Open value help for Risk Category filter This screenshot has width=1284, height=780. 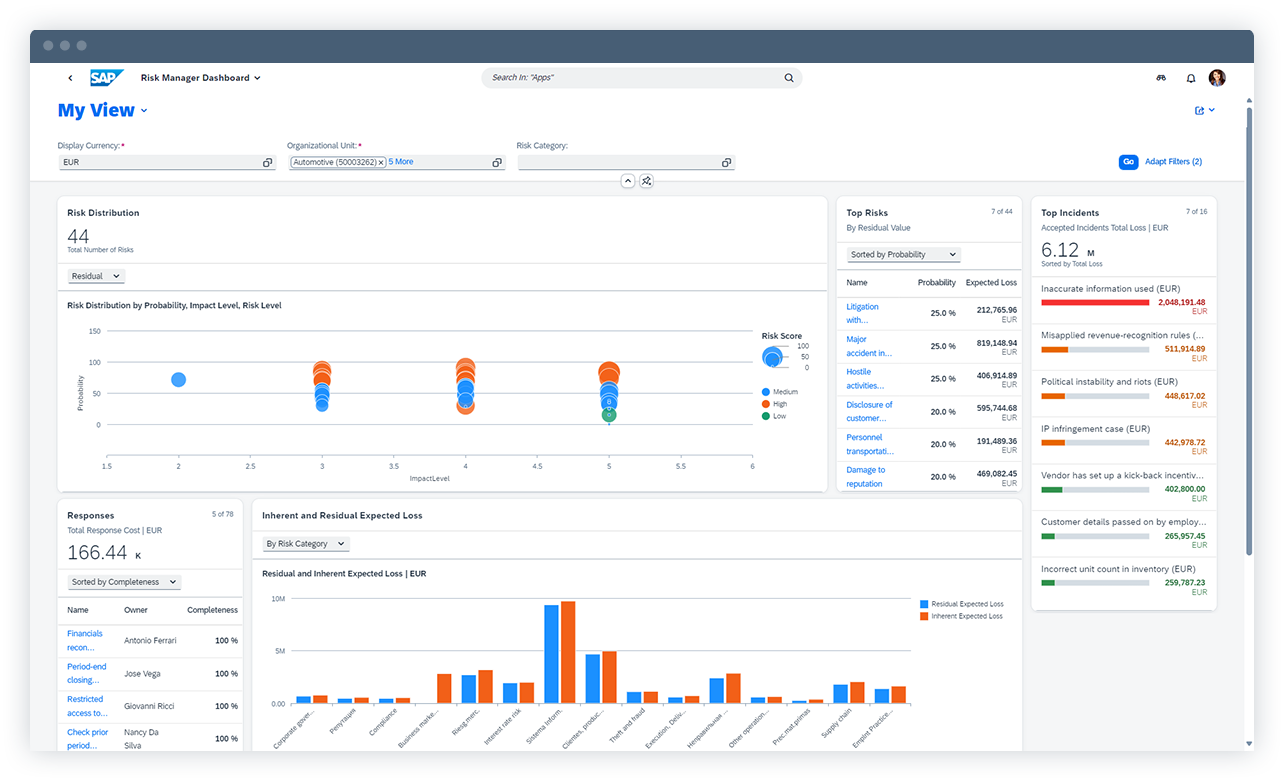click(726, 161)
